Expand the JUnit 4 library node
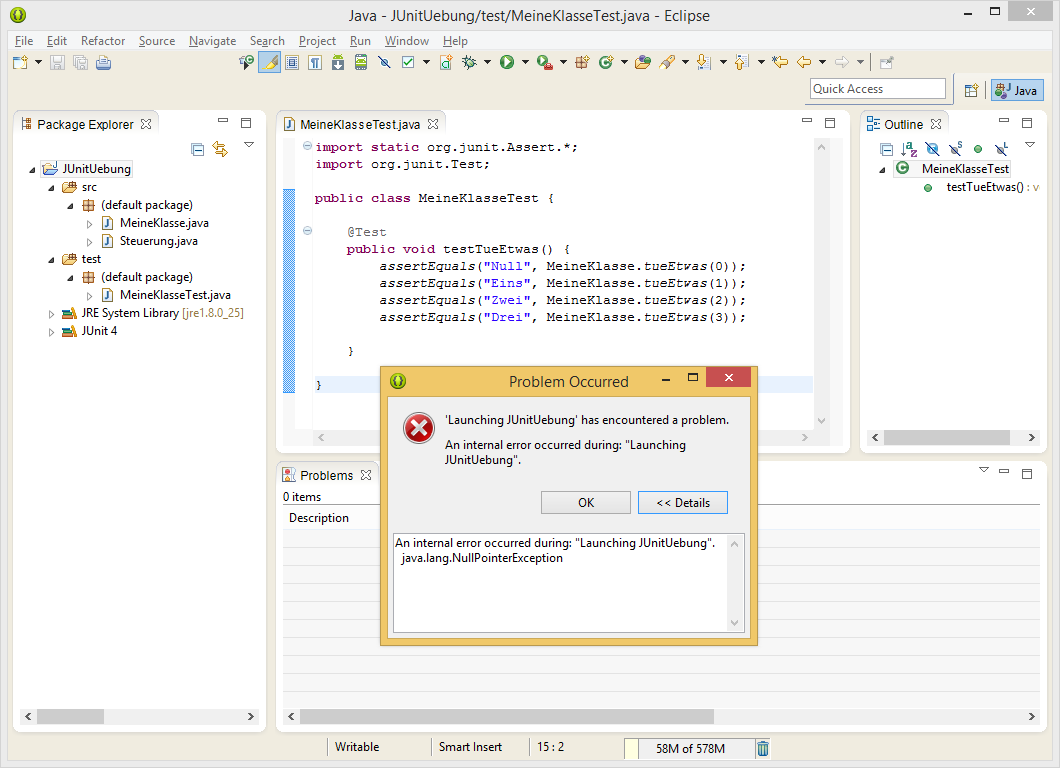 51,332
